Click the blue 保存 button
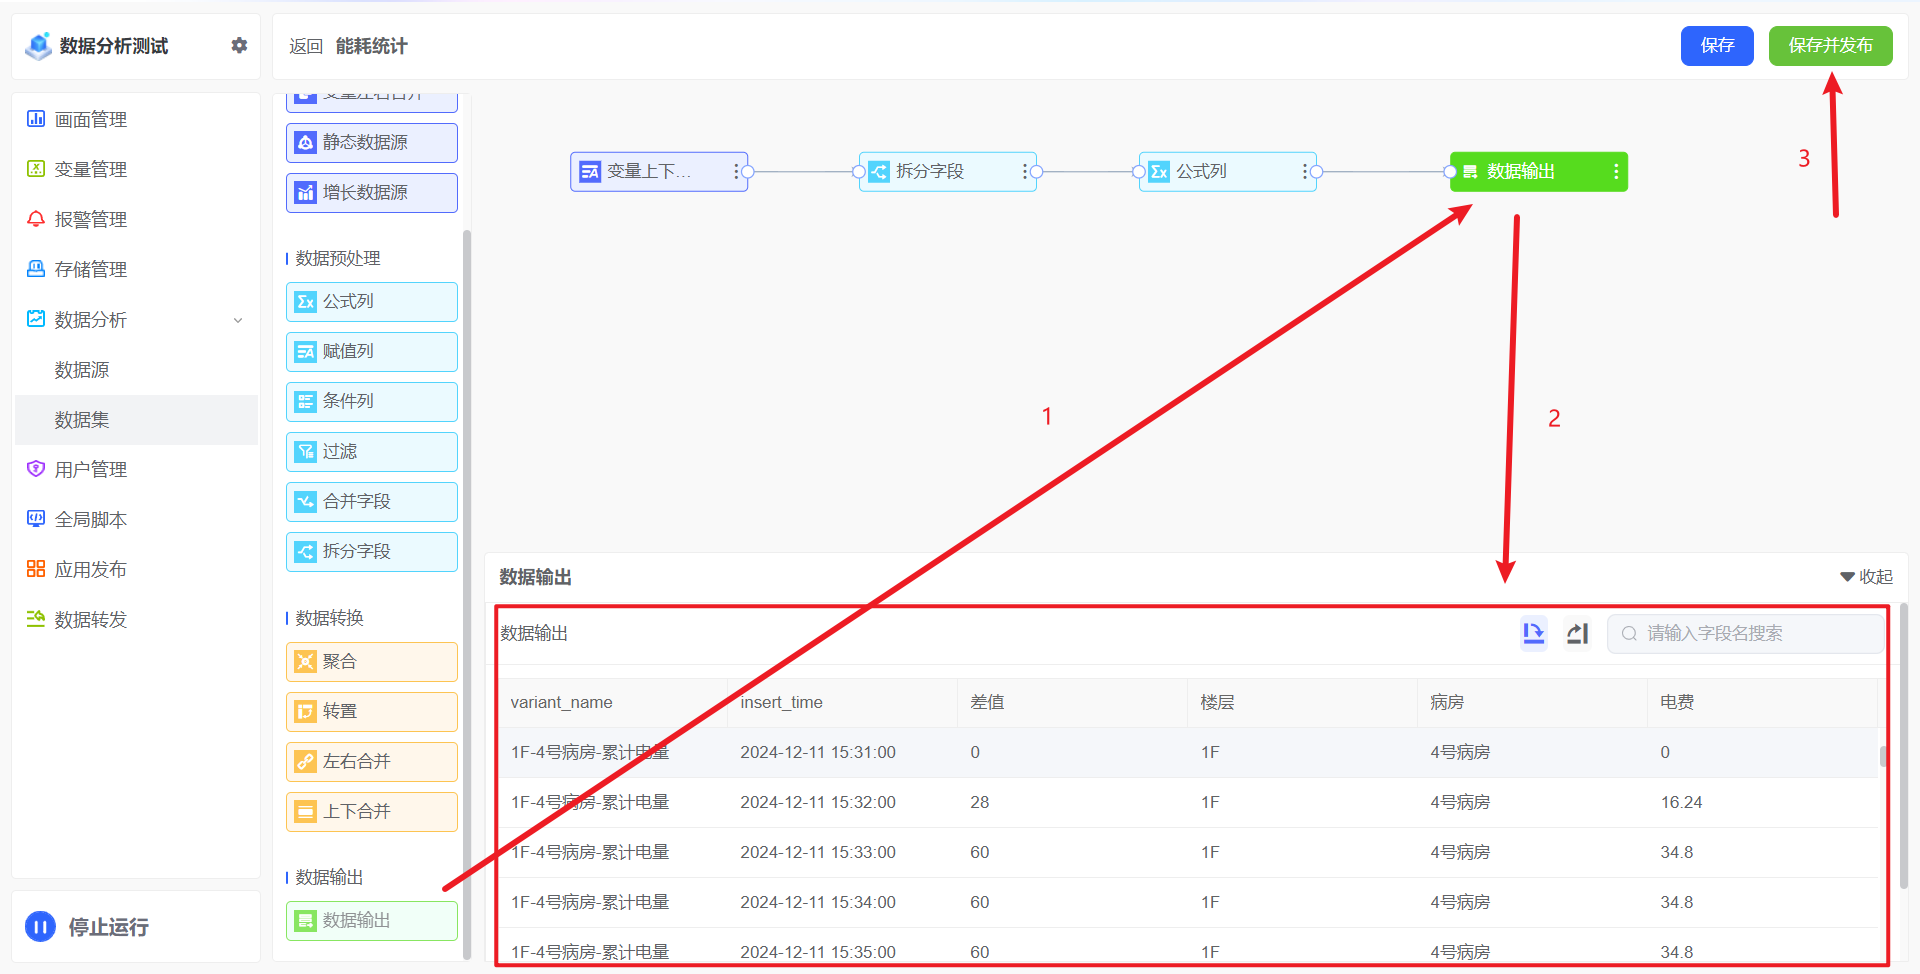 tap(1716, 46)
